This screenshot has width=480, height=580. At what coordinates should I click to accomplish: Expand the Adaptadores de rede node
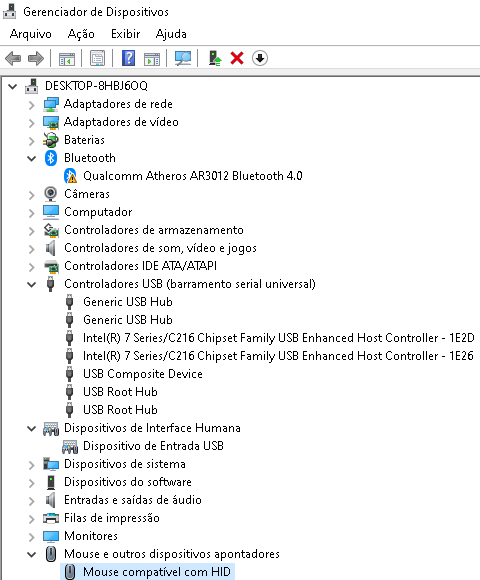(x=31, y=105)
